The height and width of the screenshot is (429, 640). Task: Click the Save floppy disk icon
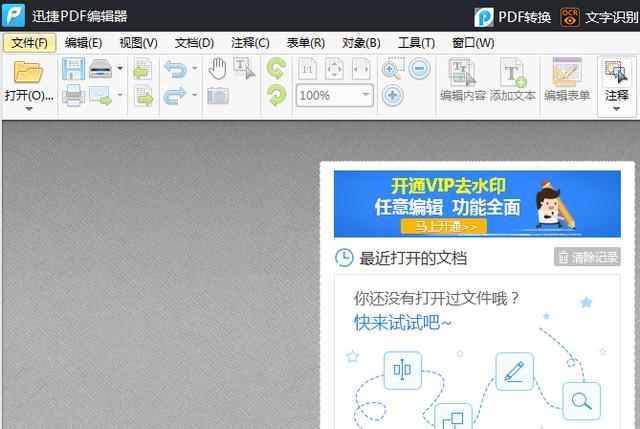click(x=73, y=69)
